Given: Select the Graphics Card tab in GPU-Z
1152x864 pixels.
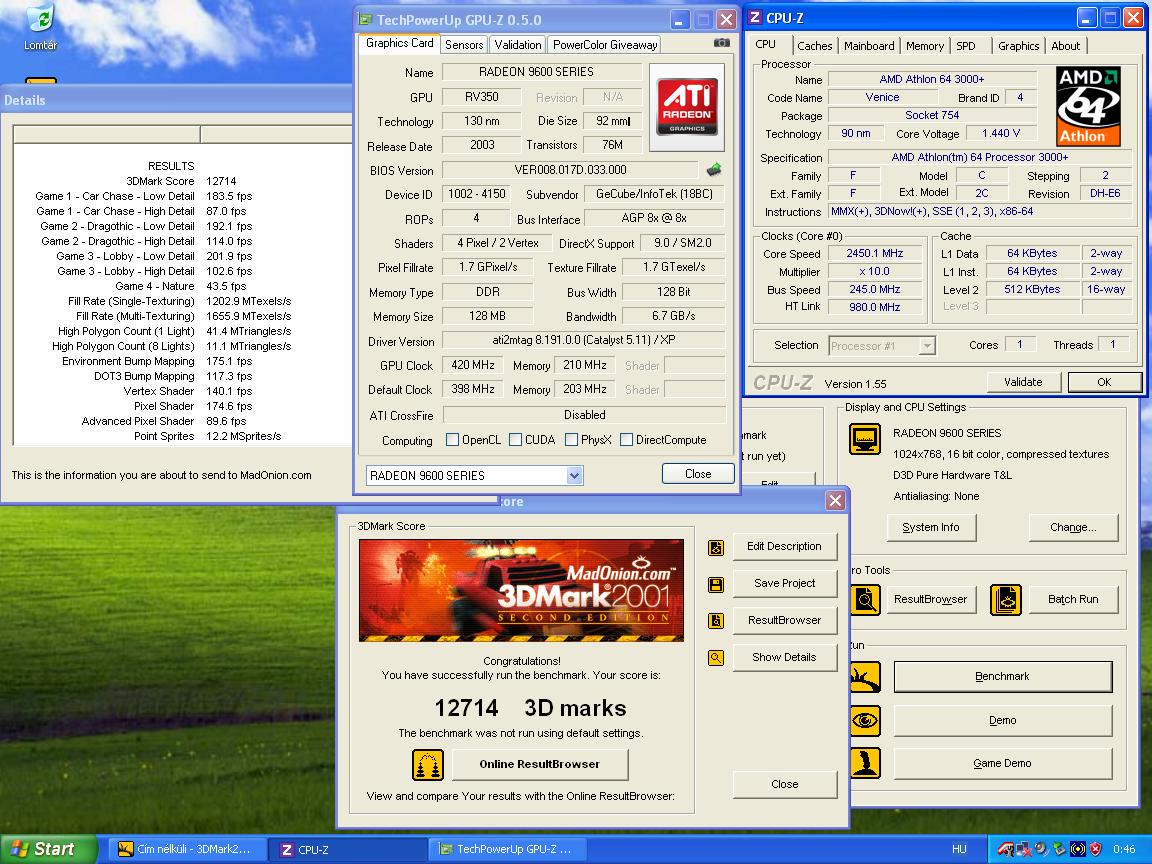Looking at the screenshot, I should [x=400, y=43].
